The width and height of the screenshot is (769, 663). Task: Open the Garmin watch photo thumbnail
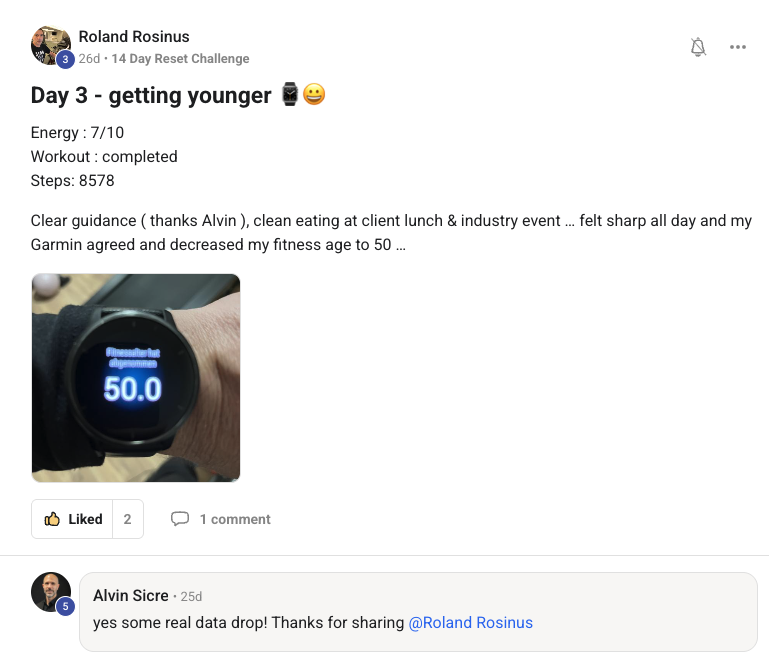pyautogui.click(x=136, y=378)
